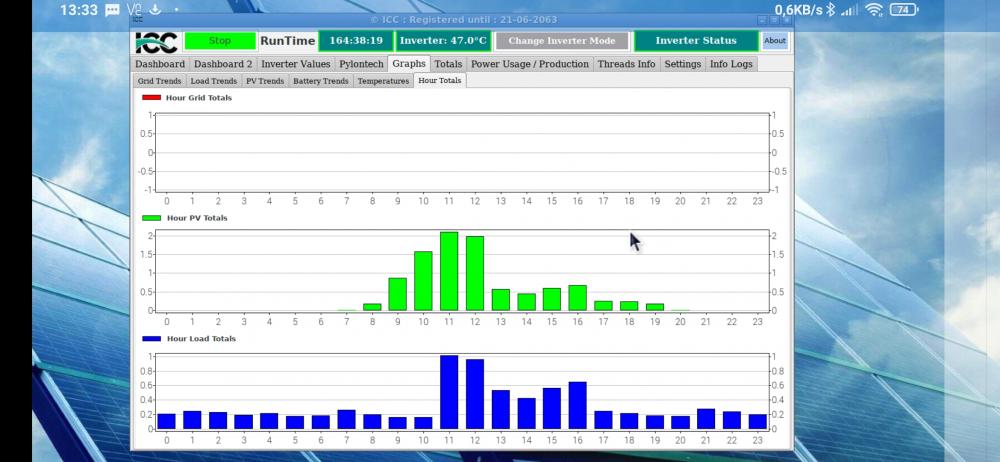
Task: Open the Battery Trends sub-tab
Action: pos(321,81)
